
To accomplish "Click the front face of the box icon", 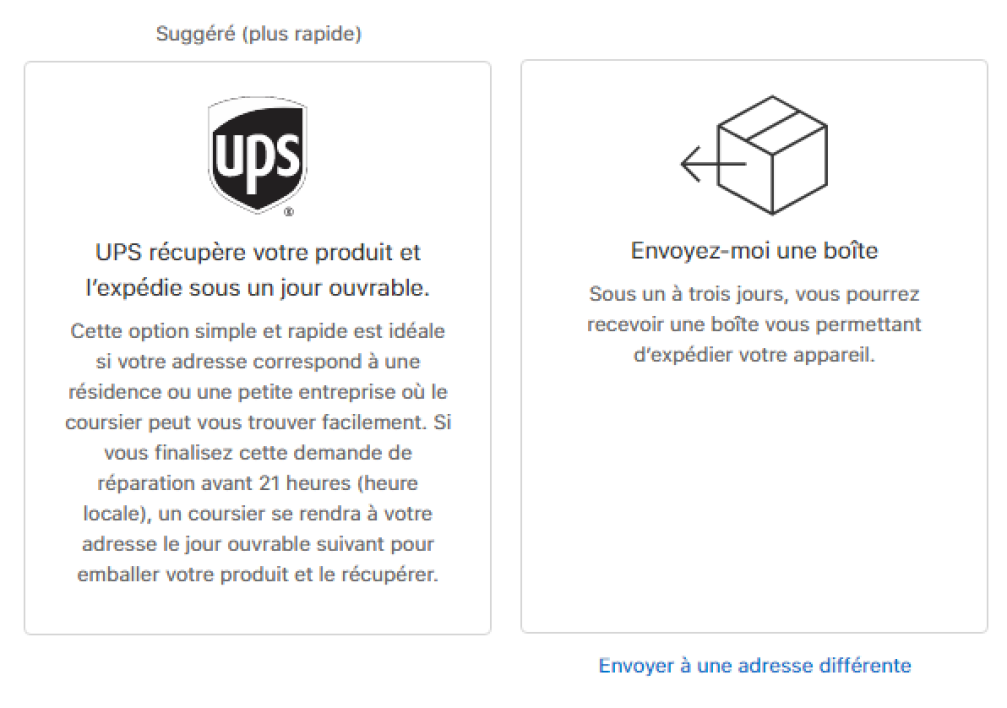I will click(800, 170).
